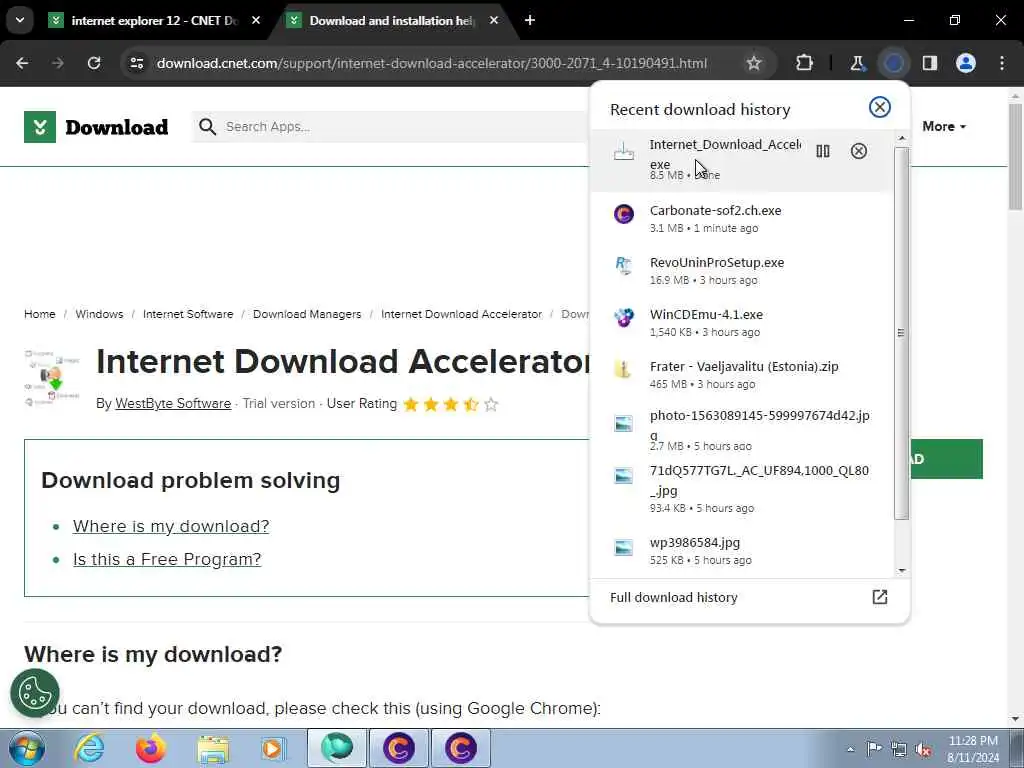1024x768 pixels.
Task: Switch to internet explorer 12 CNET tab
Action: 154,21
